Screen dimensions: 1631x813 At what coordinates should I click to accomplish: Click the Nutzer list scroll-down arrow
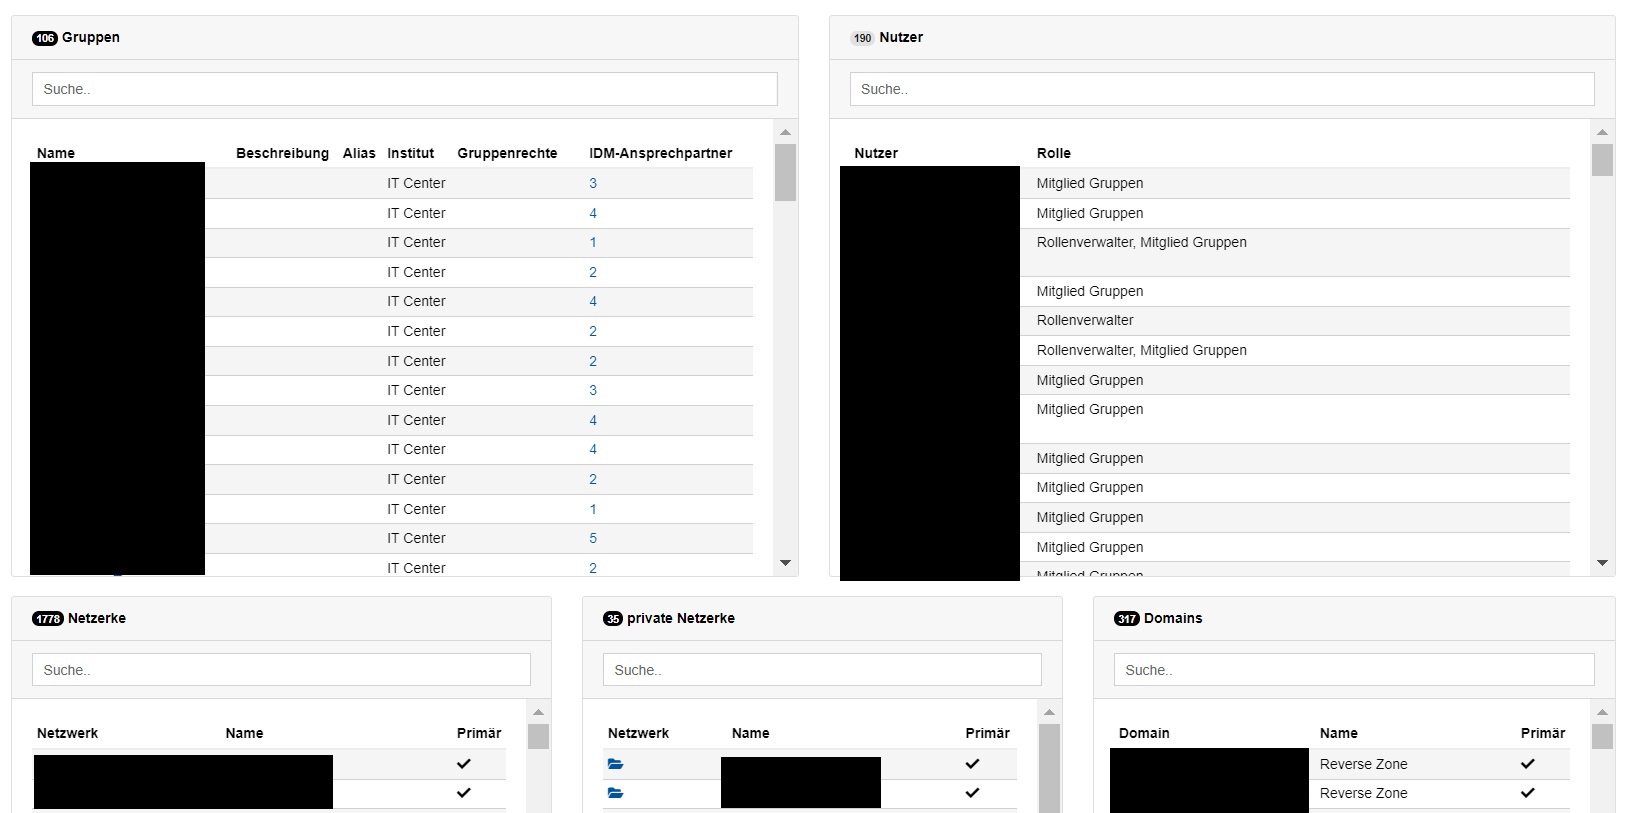(1602, 563)
